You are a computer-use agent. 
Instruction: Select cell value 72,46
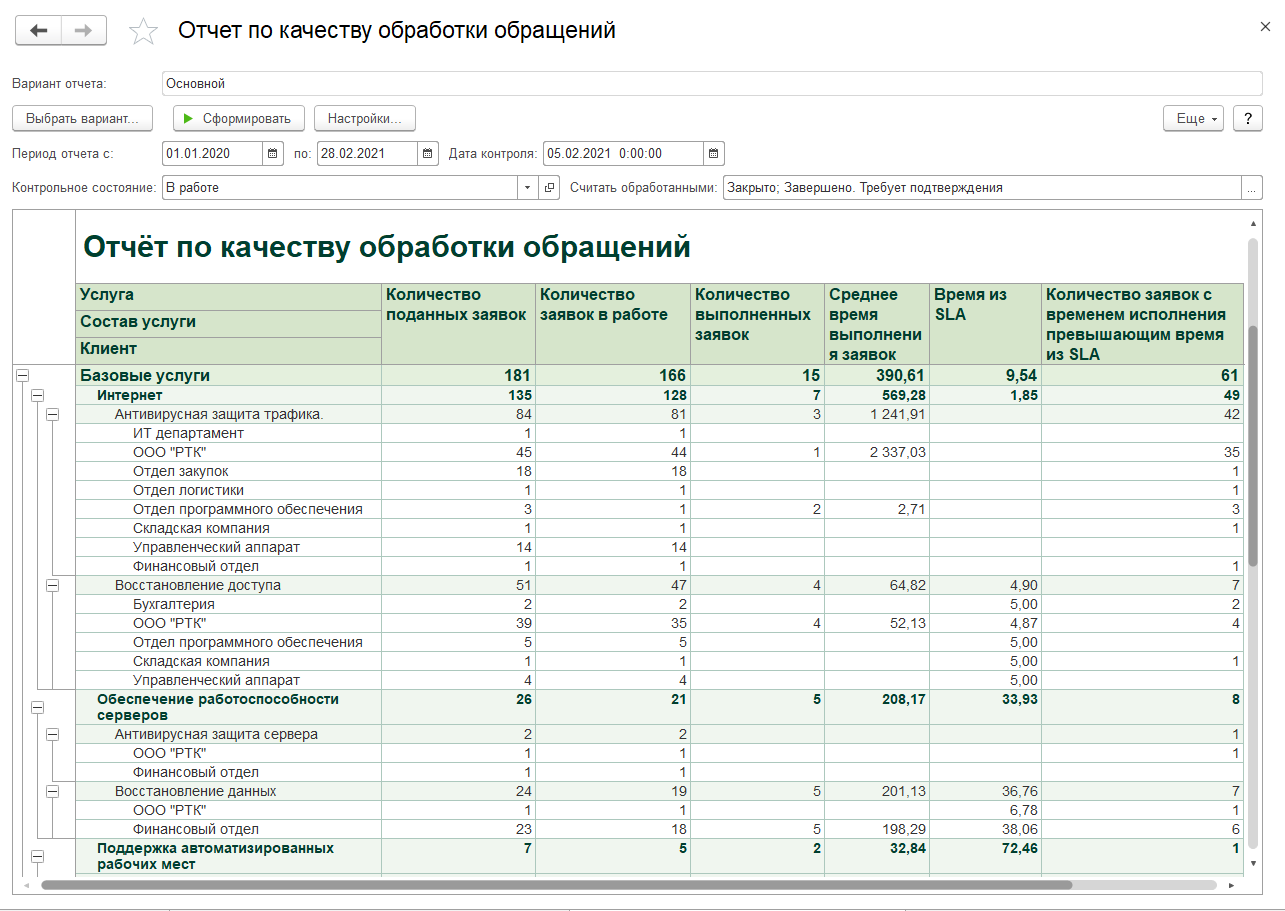click(x=985, y=856)
